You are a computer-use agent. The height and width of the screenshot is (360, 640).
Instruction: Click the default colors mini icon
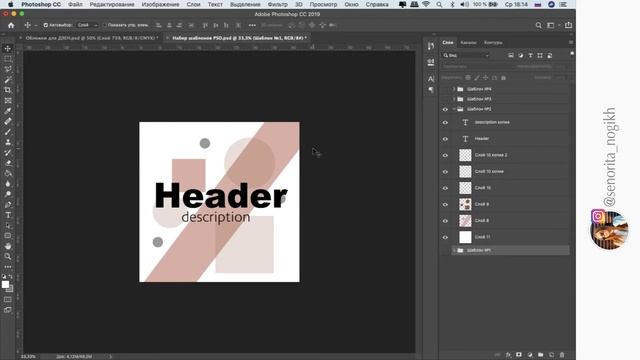coord(4,276)
